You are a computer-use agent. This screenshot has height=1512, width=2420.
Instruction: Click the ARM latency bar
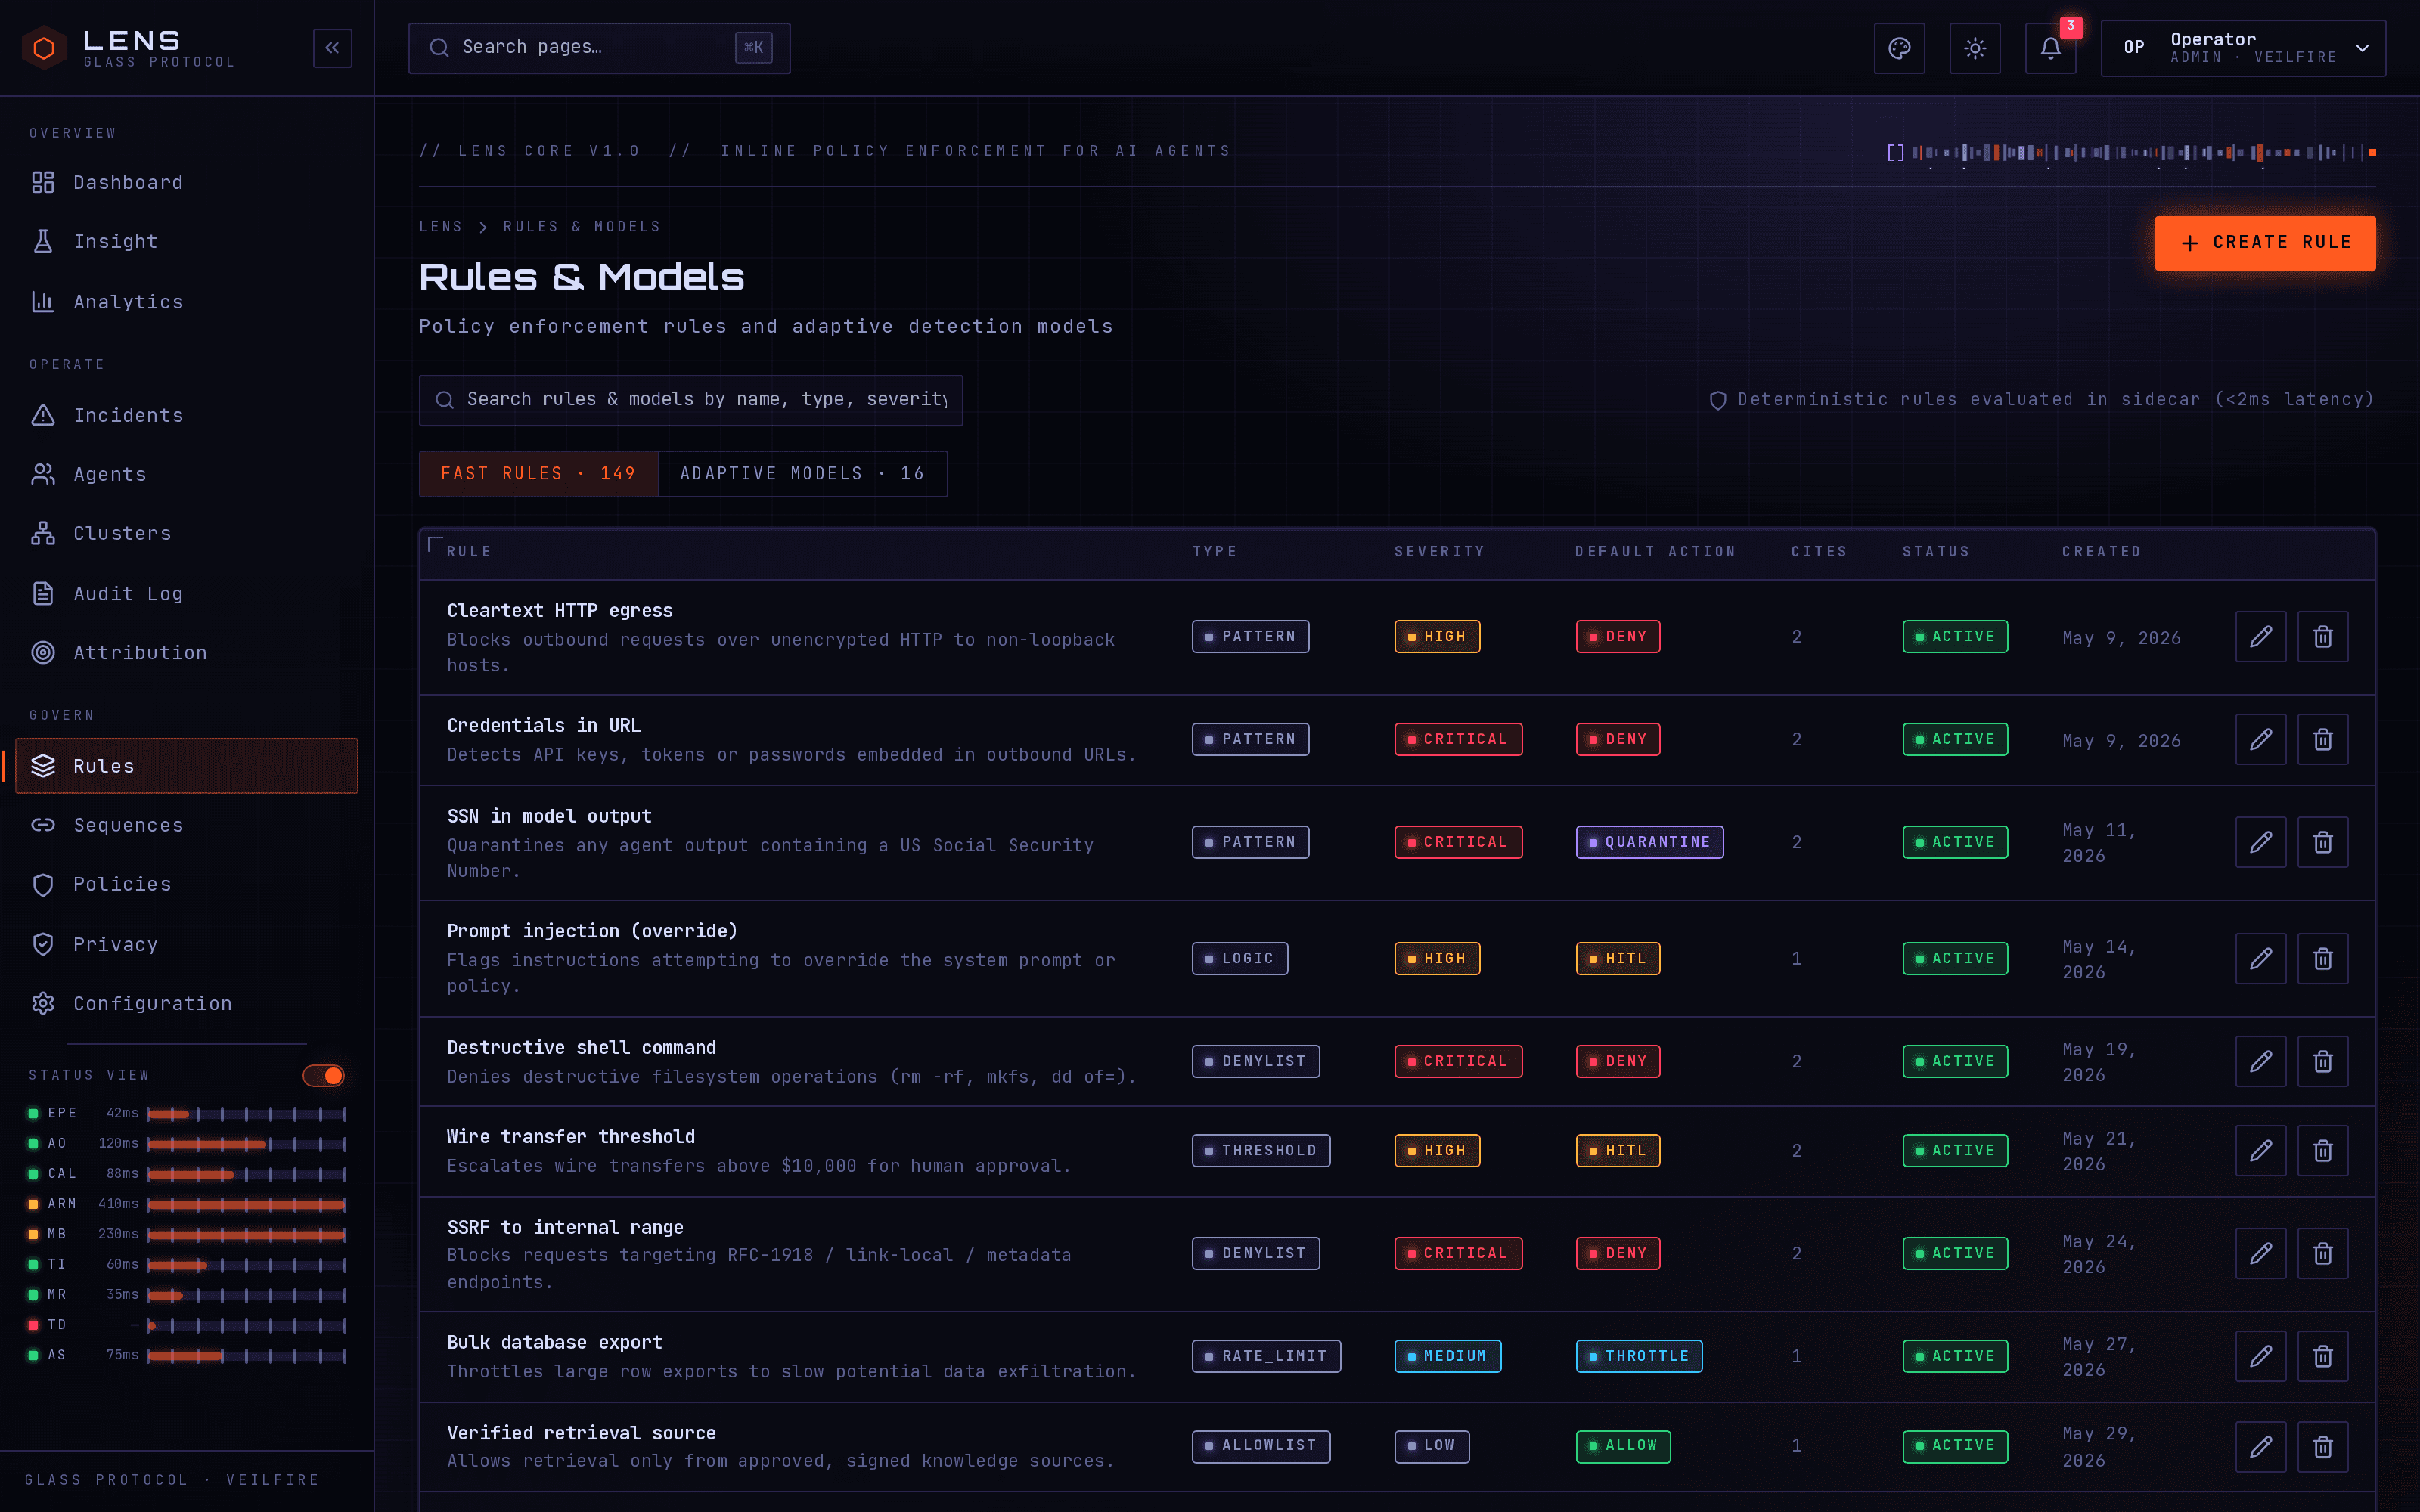[246, 1204]
